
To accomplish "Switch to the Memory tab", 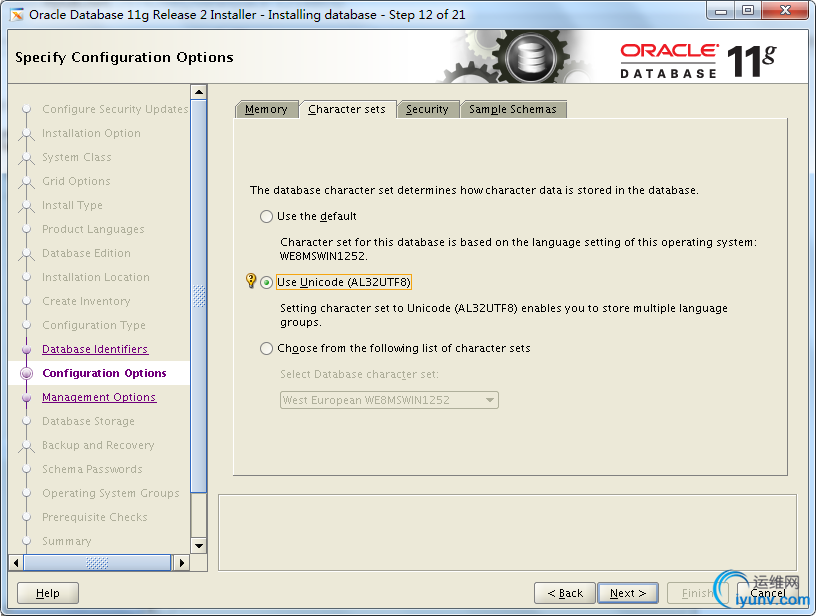I will [x=266, y=109].
